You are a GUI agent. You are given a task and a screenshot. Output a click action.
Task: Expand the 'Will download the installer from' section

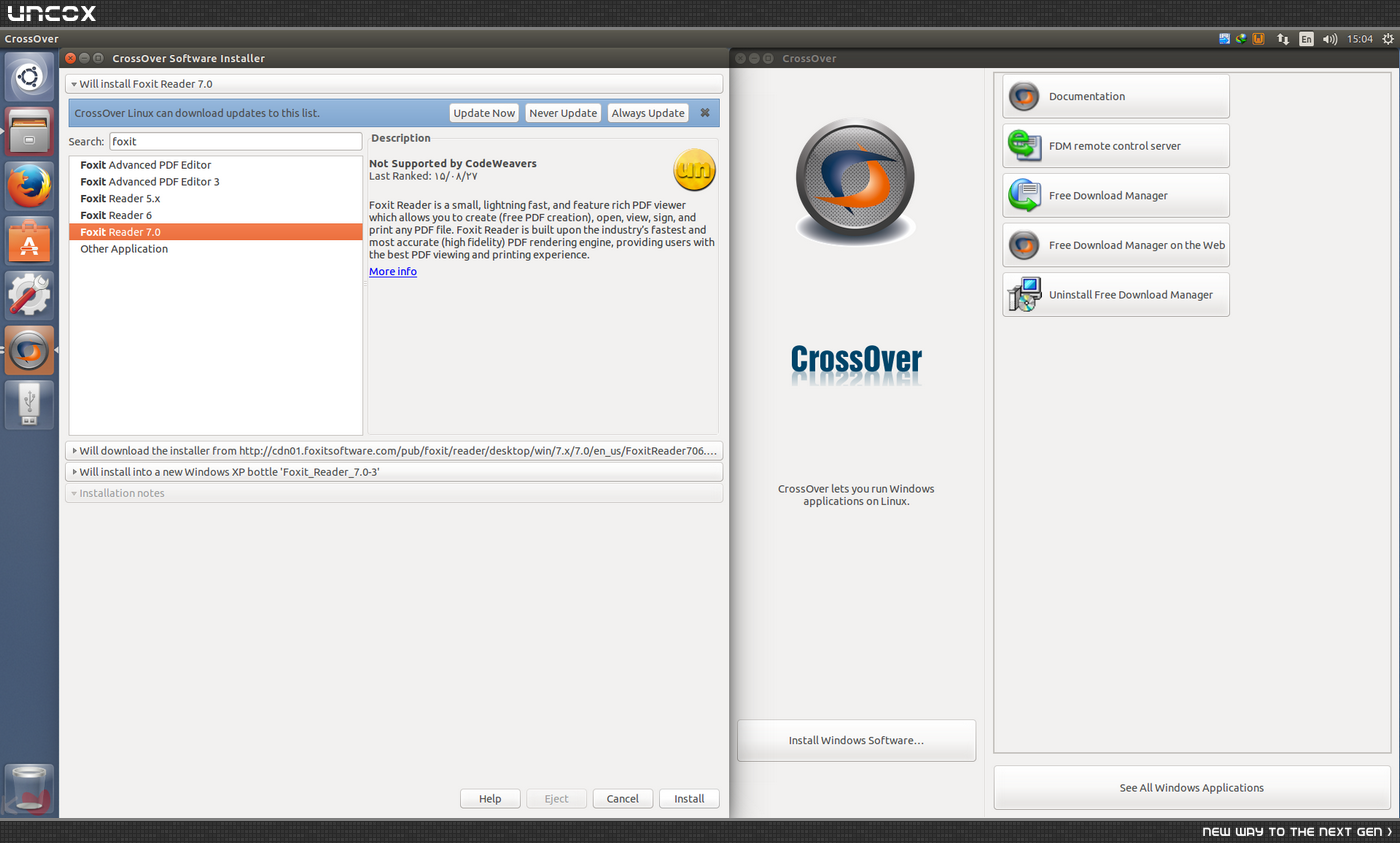click(394, 451)
